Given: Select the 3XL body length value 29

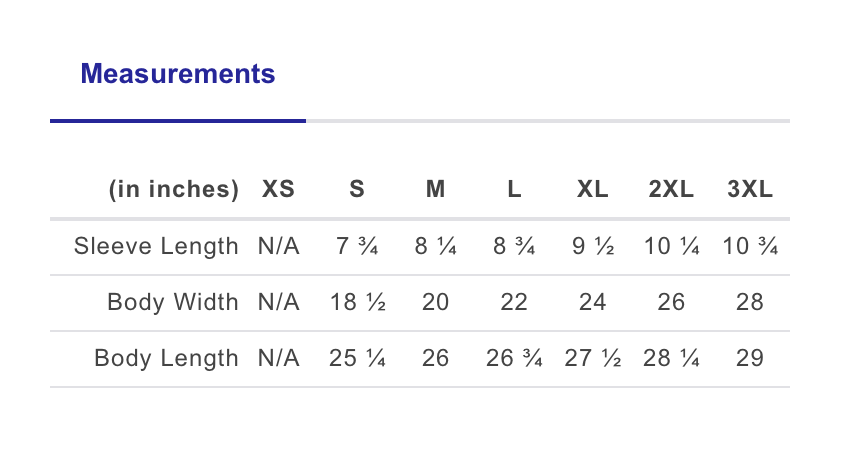Looking at the screenshot, I should [750, 358].
